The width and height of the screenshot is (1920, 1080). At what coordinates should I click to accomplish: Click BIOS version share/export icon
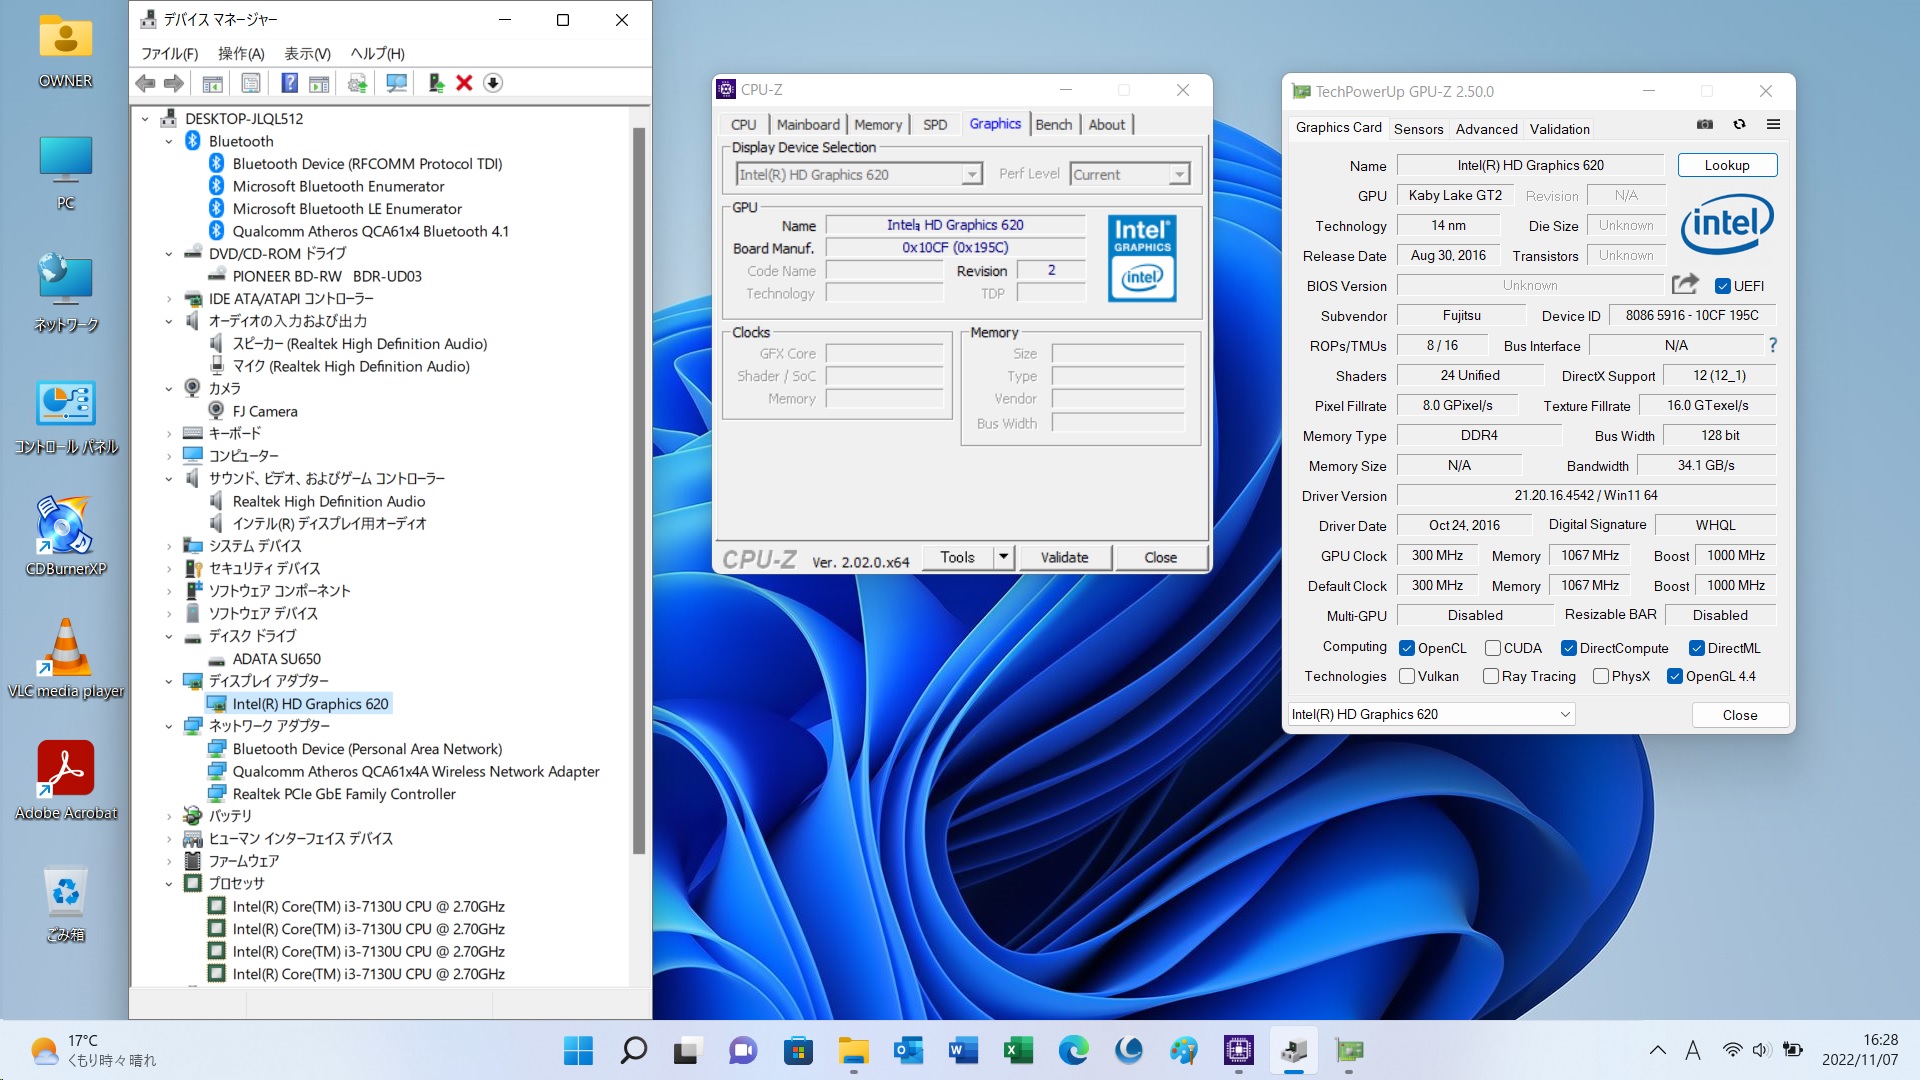[x=1685, y=285]
